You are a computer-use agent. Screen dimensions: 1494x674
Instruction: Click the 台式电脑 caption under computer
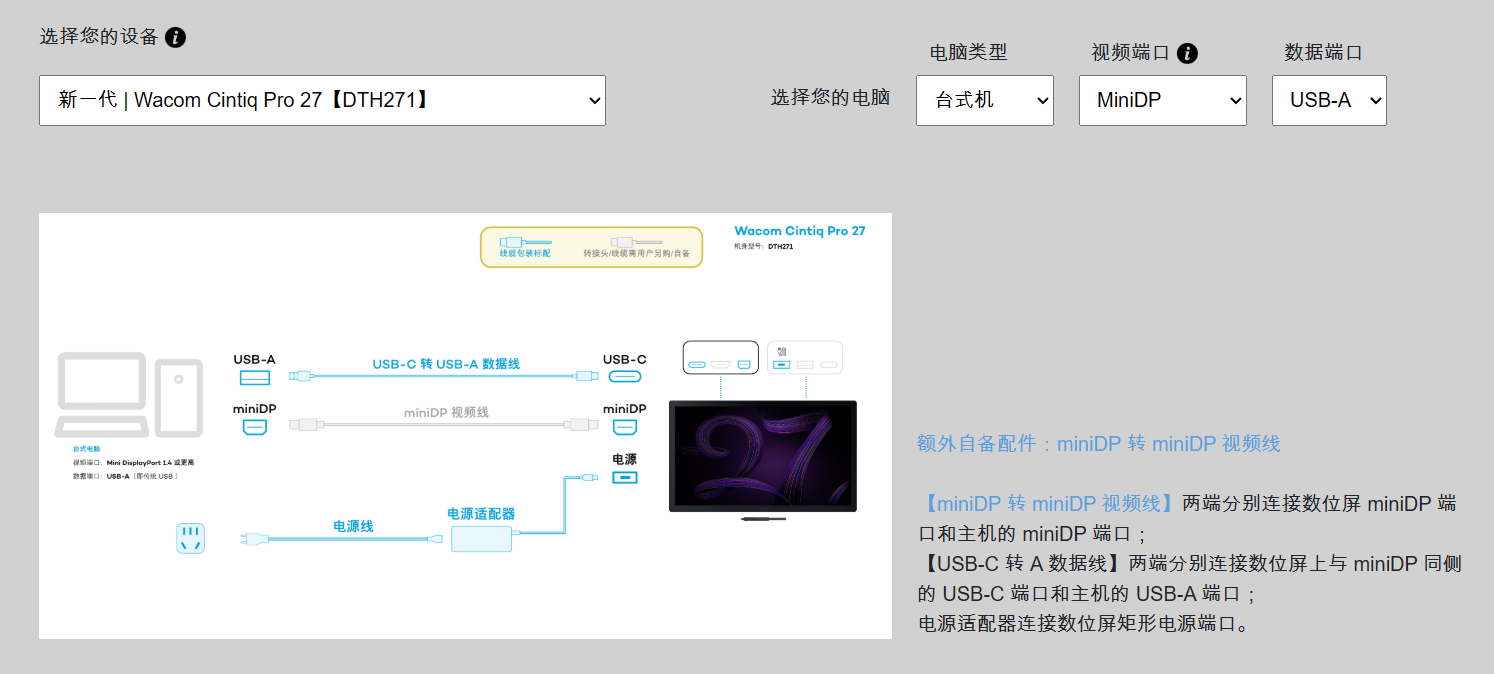(86, 450)
